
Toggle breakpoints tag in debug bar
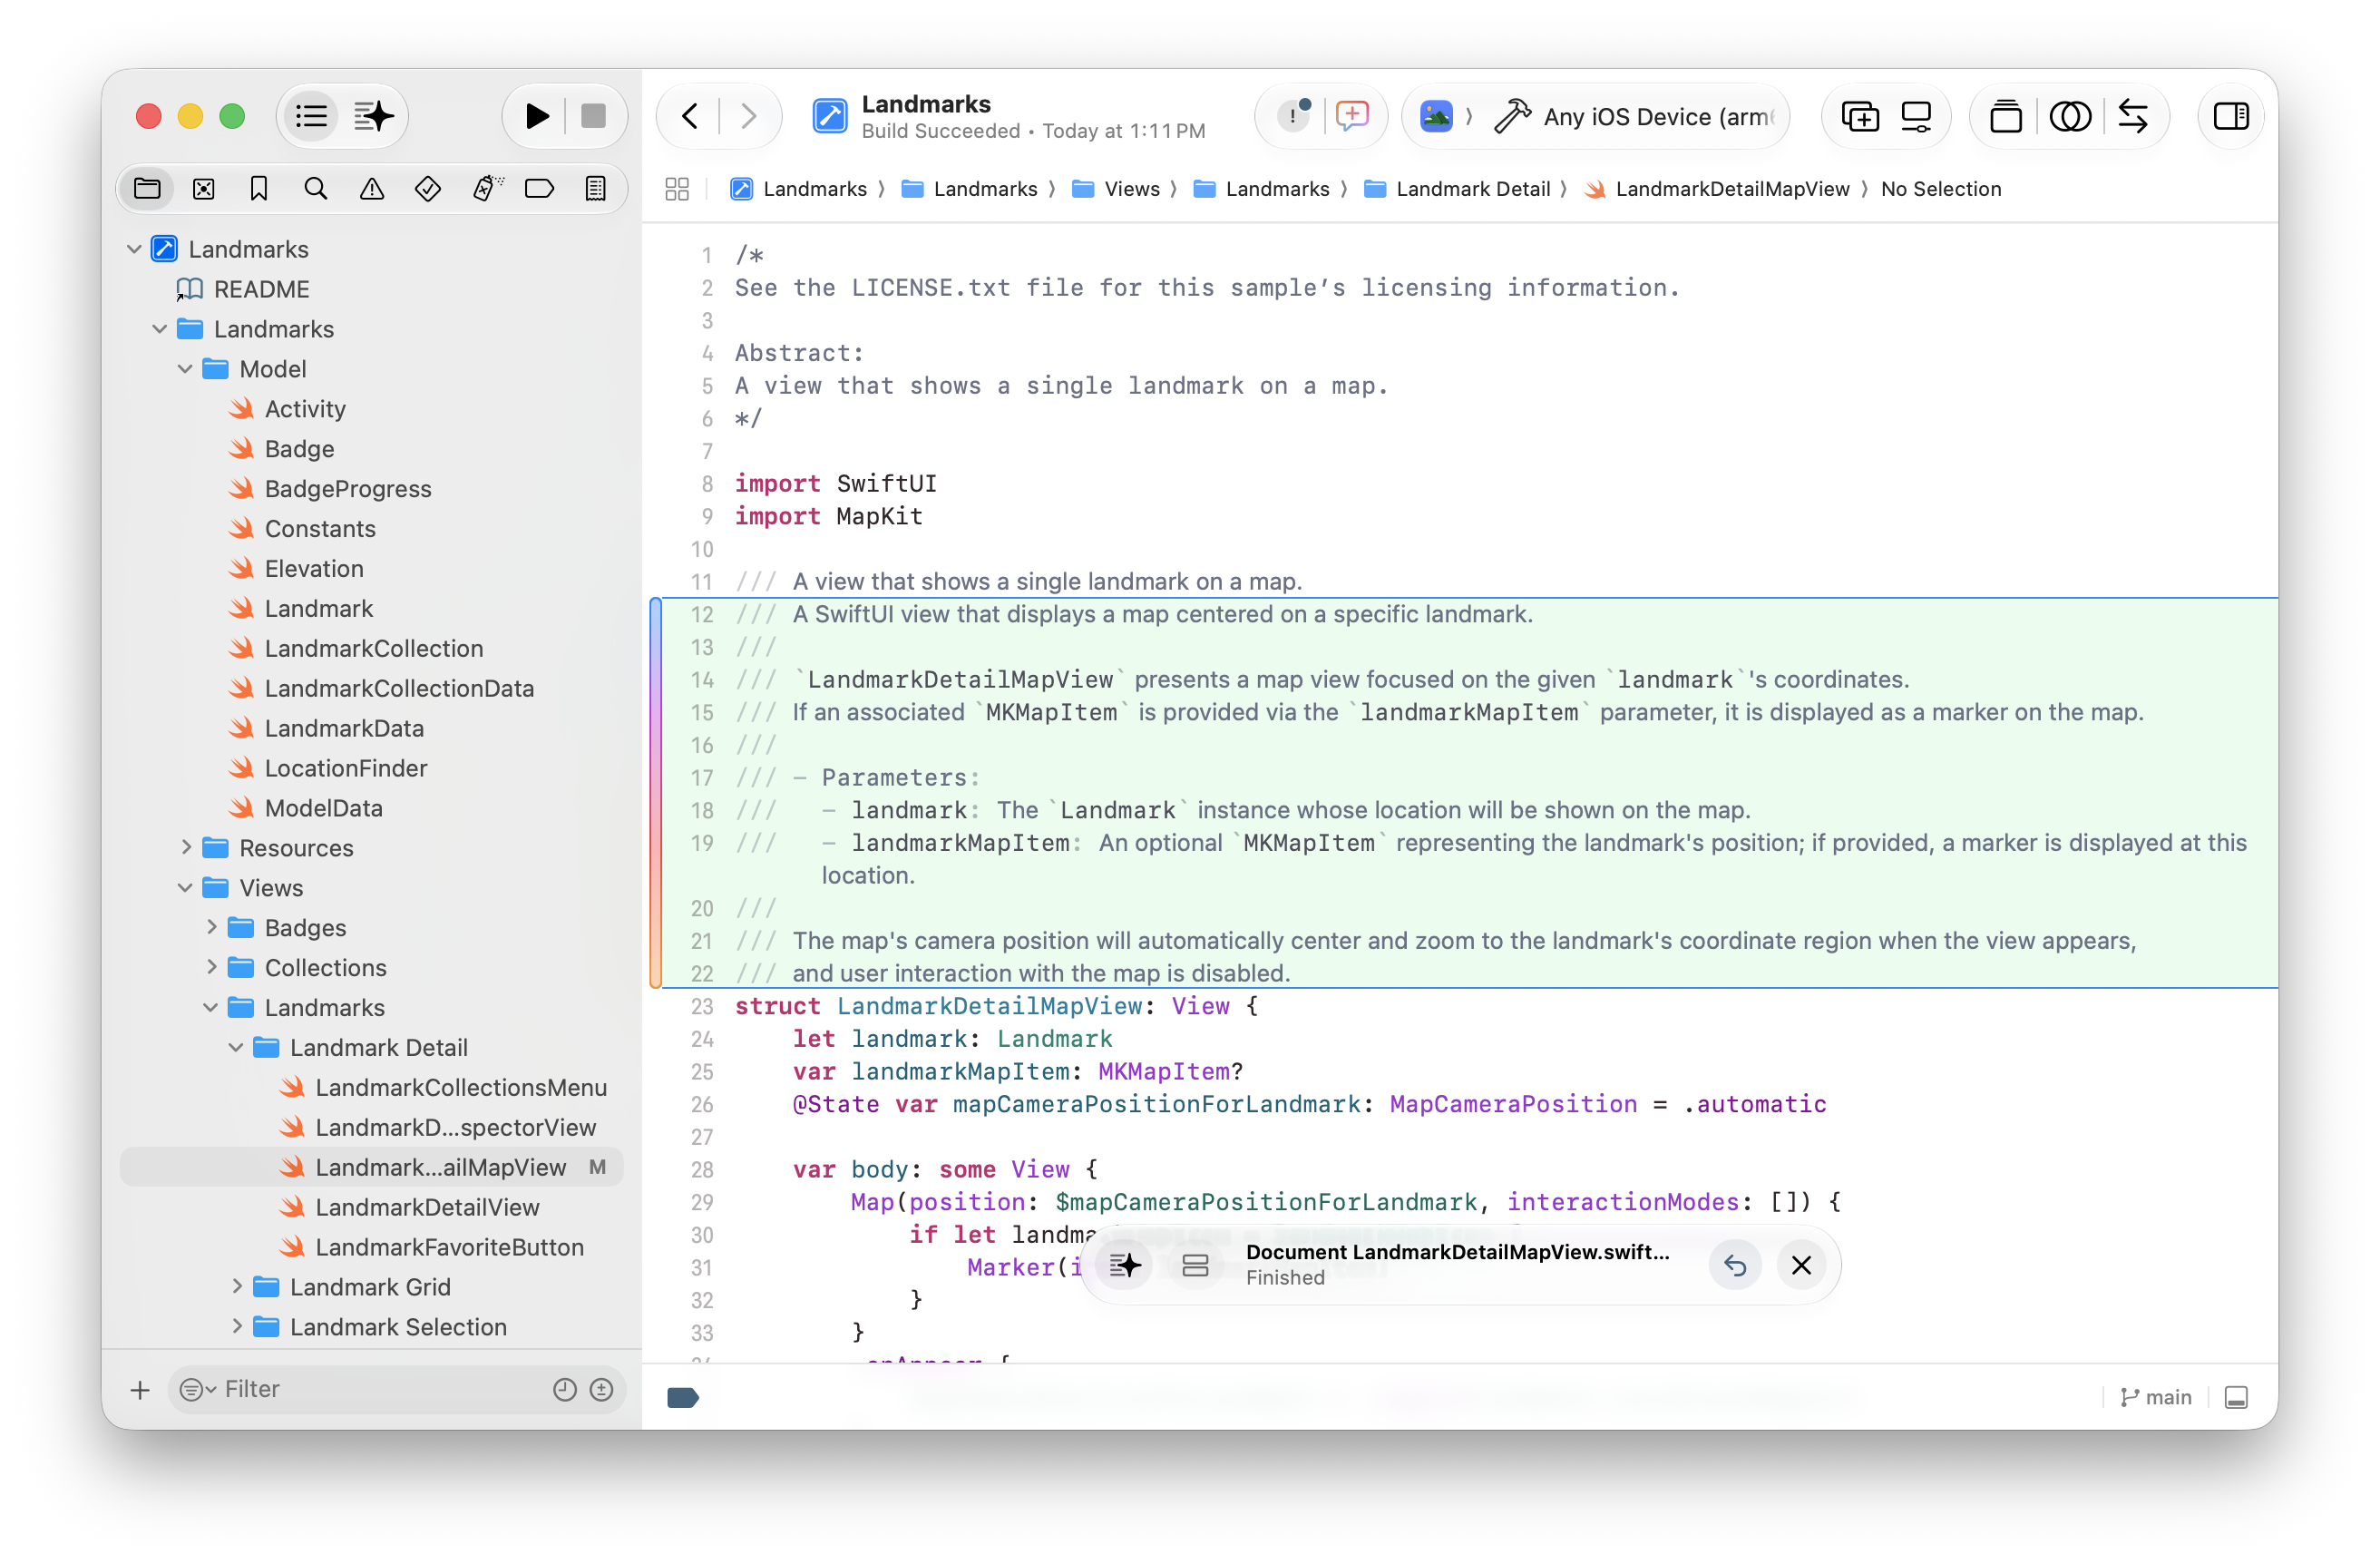click(x=683, y=1398)
